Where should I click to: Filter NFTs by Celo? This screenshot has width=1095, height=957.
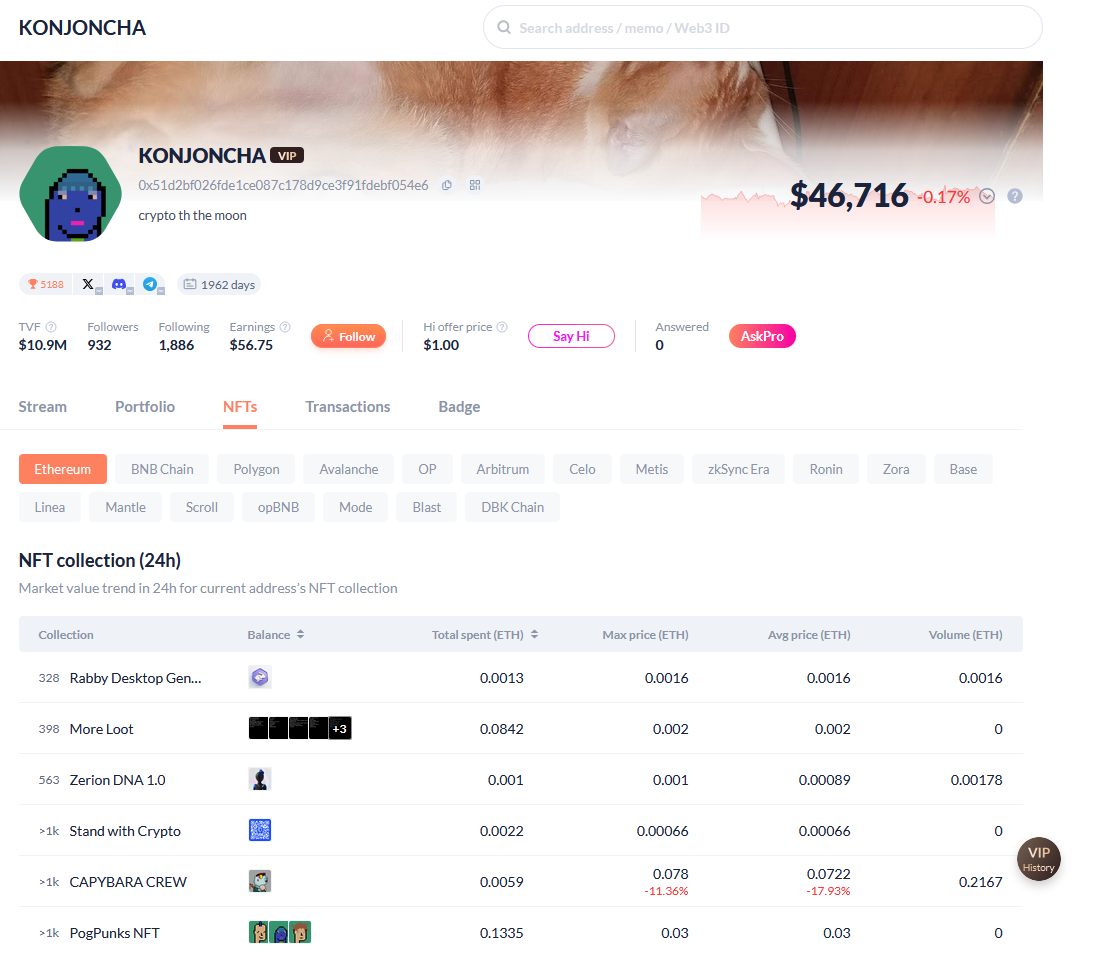[582, 469]
